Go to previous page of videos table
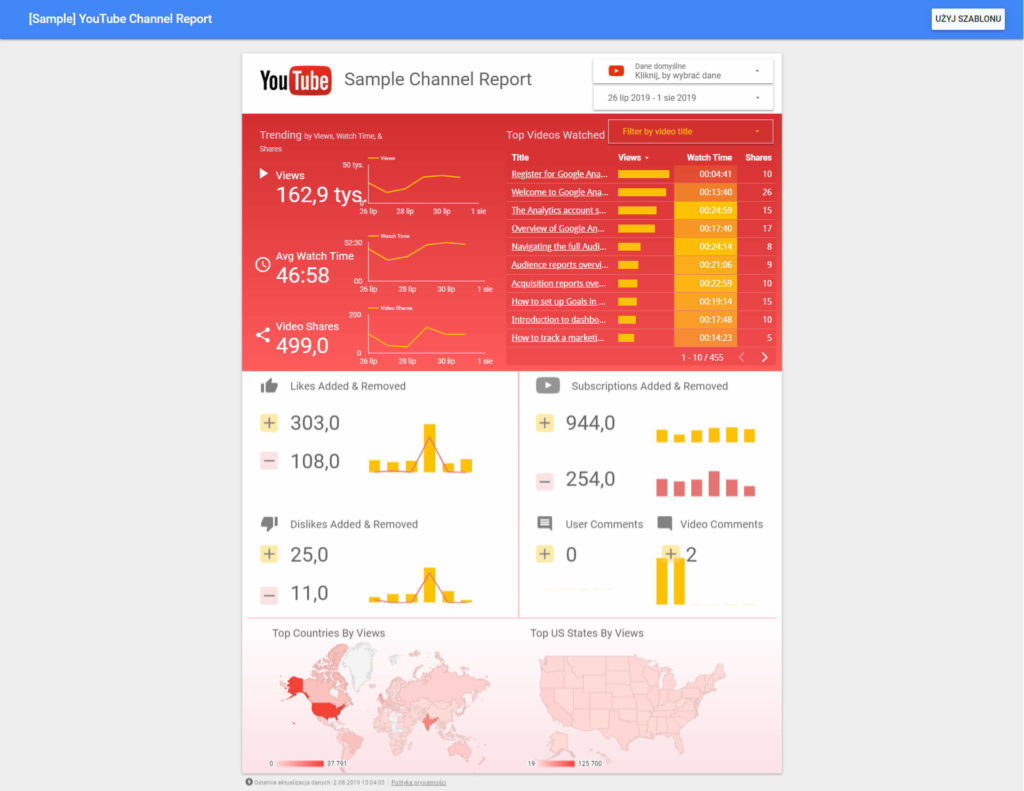 (741, 357)
